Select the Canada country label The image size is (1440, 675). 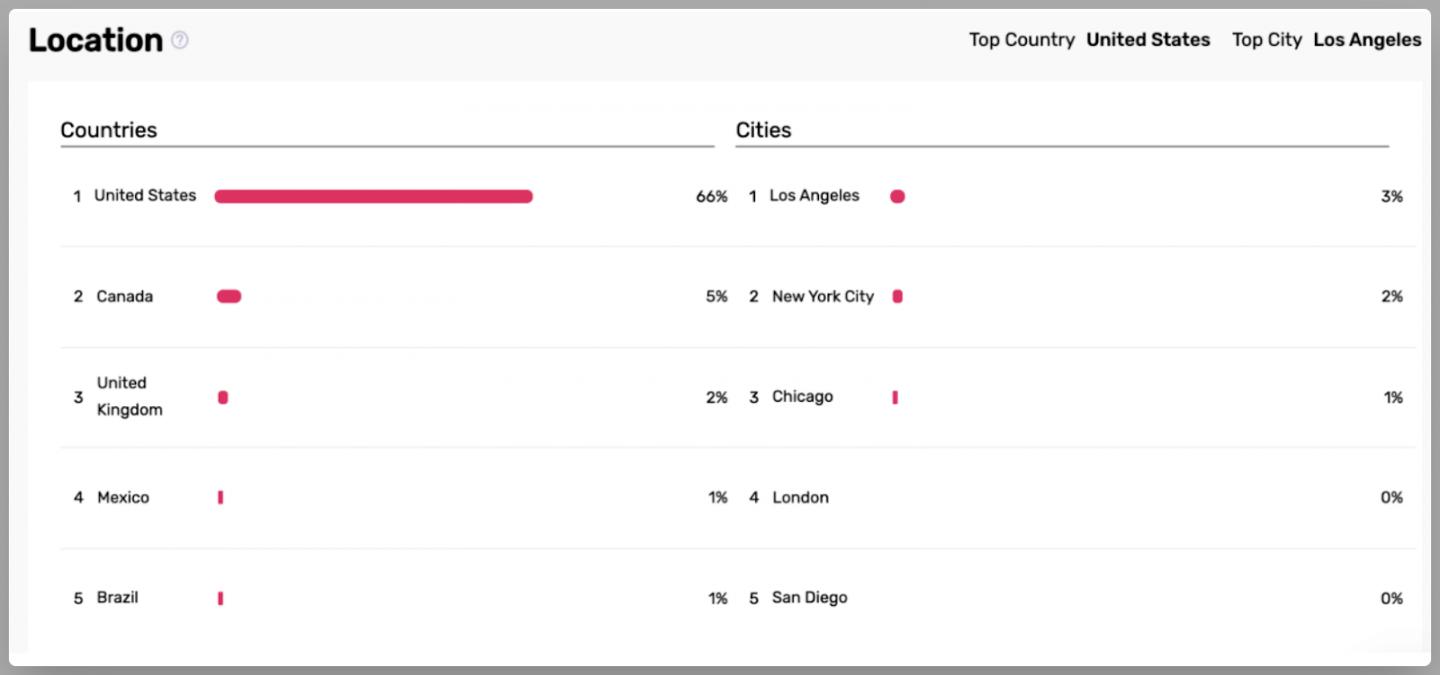coord(125,296)
